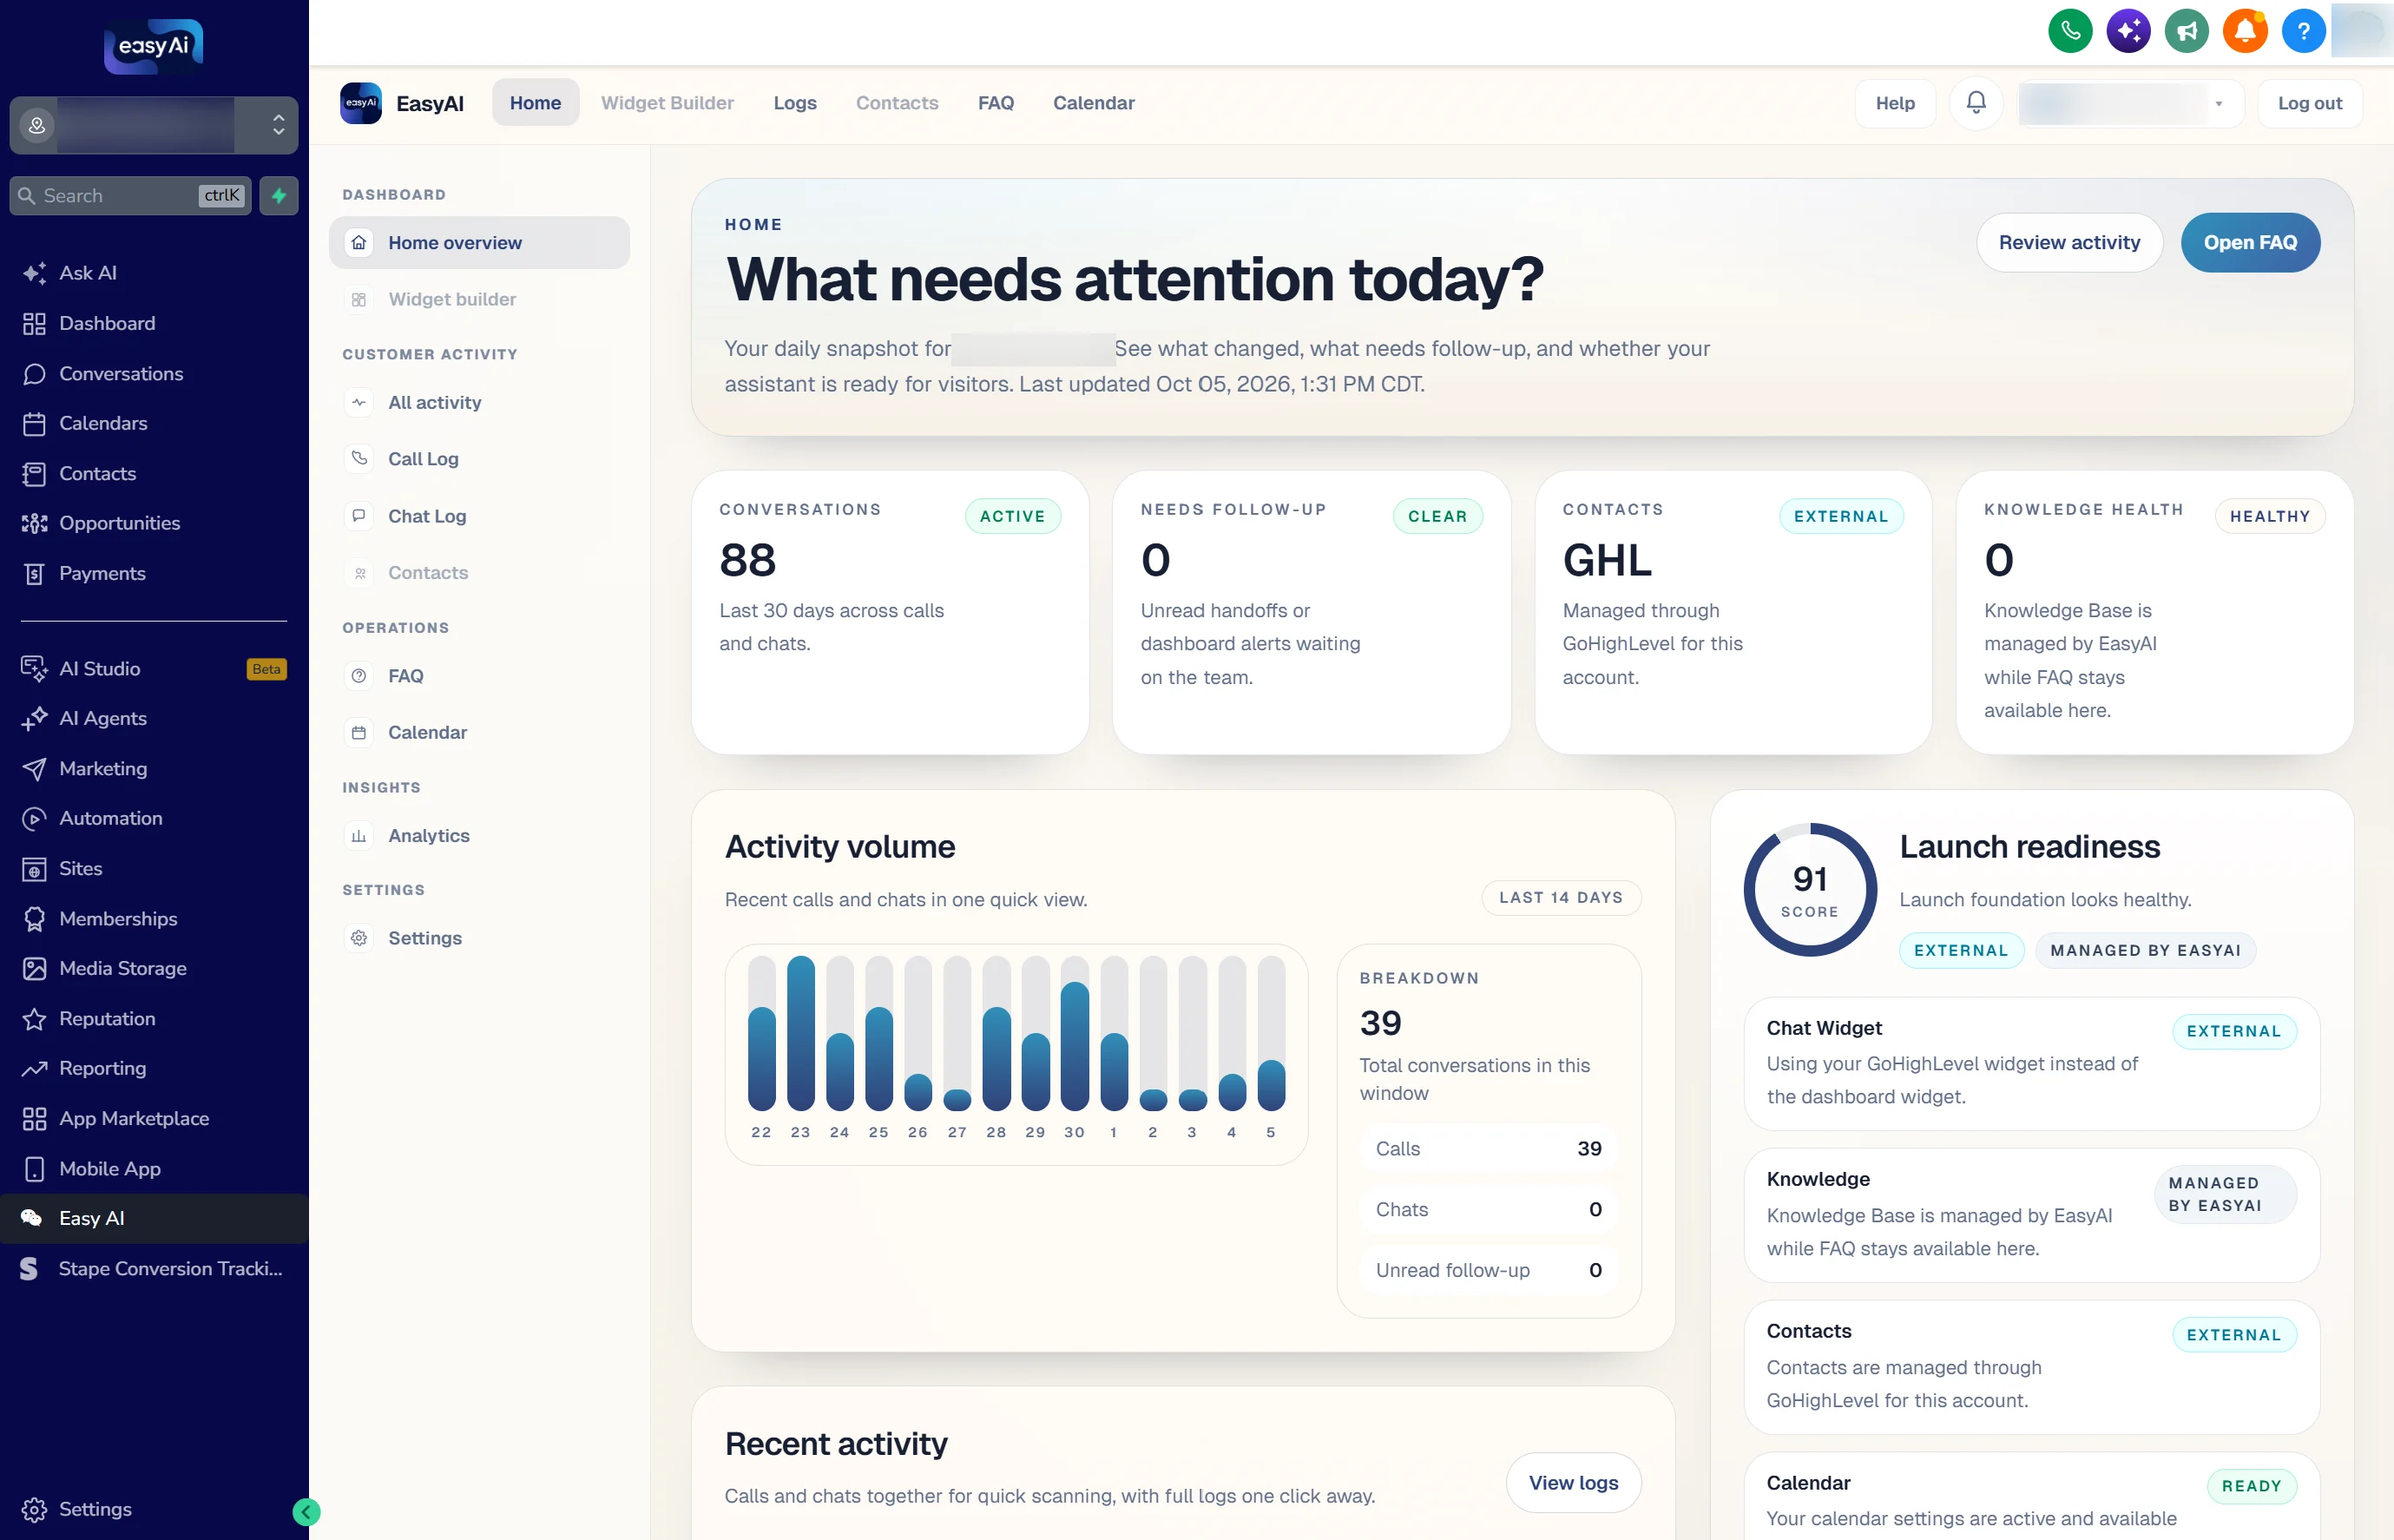Open All activity under Customer Activity
The width and height of the screenshot is (2394, 1540).
coord(479,402)
